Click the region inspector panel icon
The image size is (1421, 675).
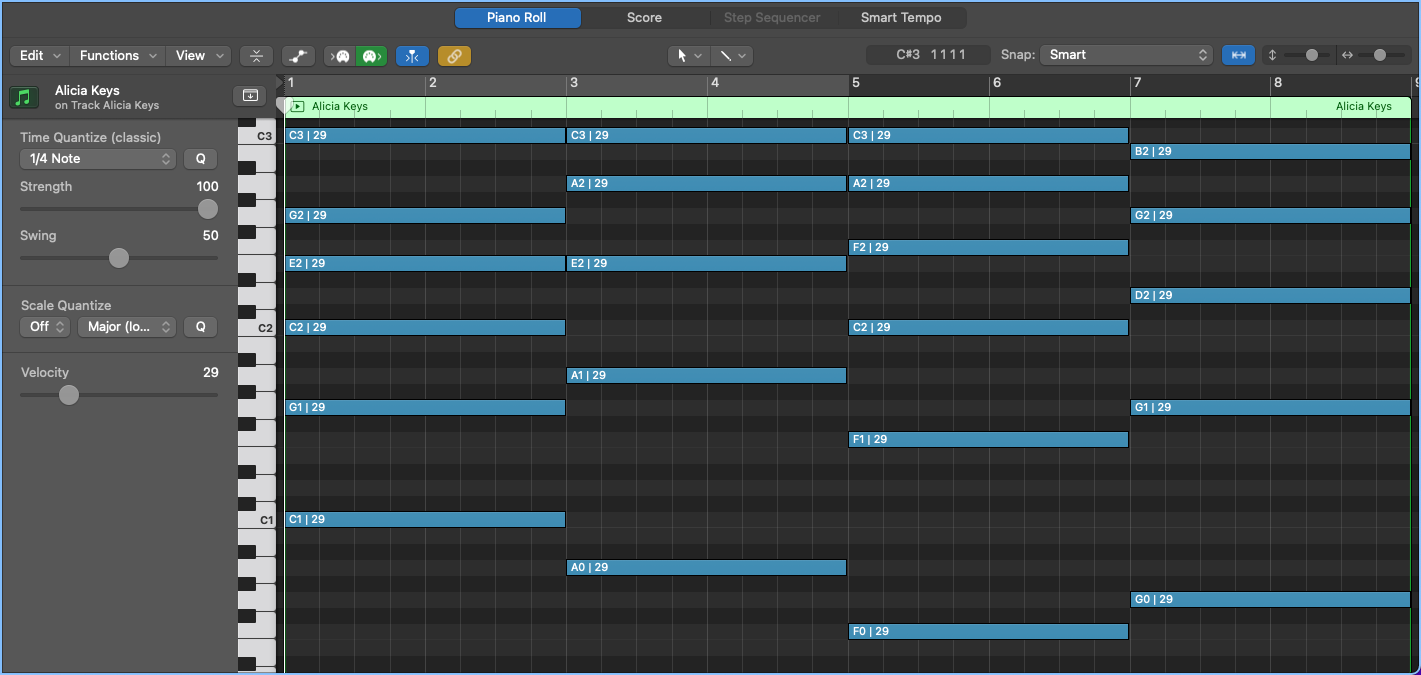pyautogui.click(x=249, y=94)
